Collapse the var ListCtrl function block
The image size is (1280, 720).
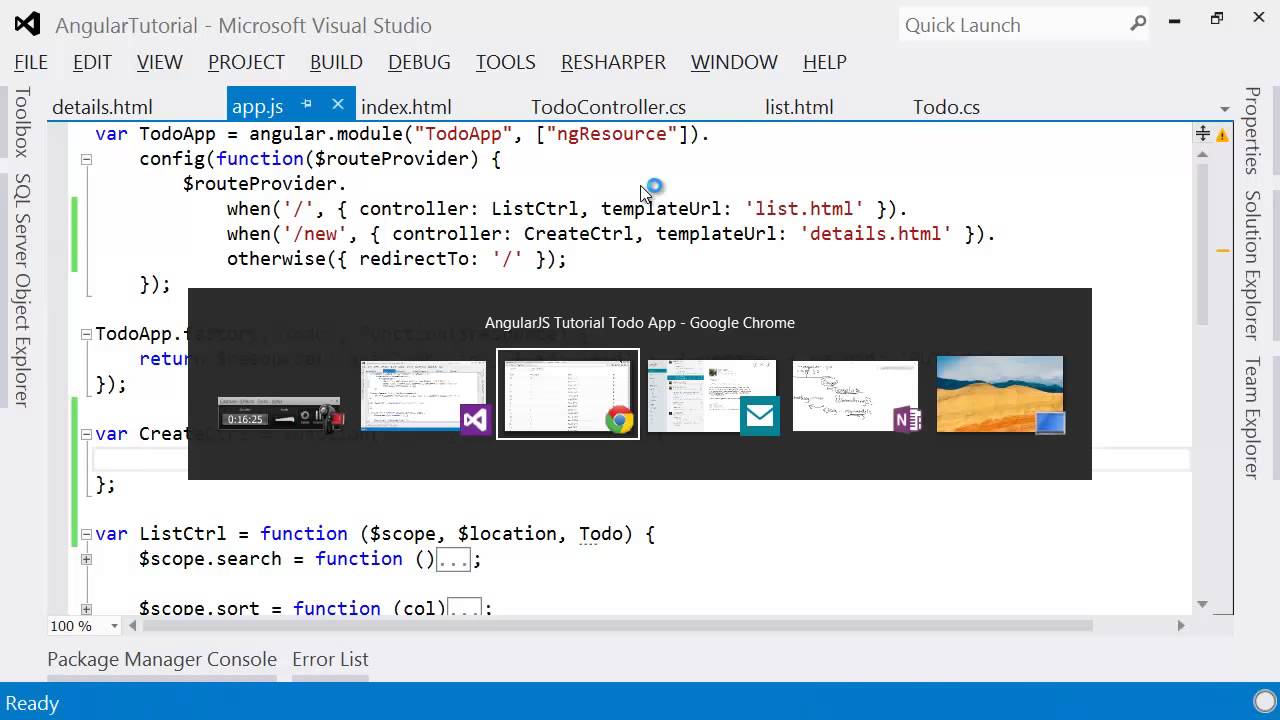tap(86, 534)
